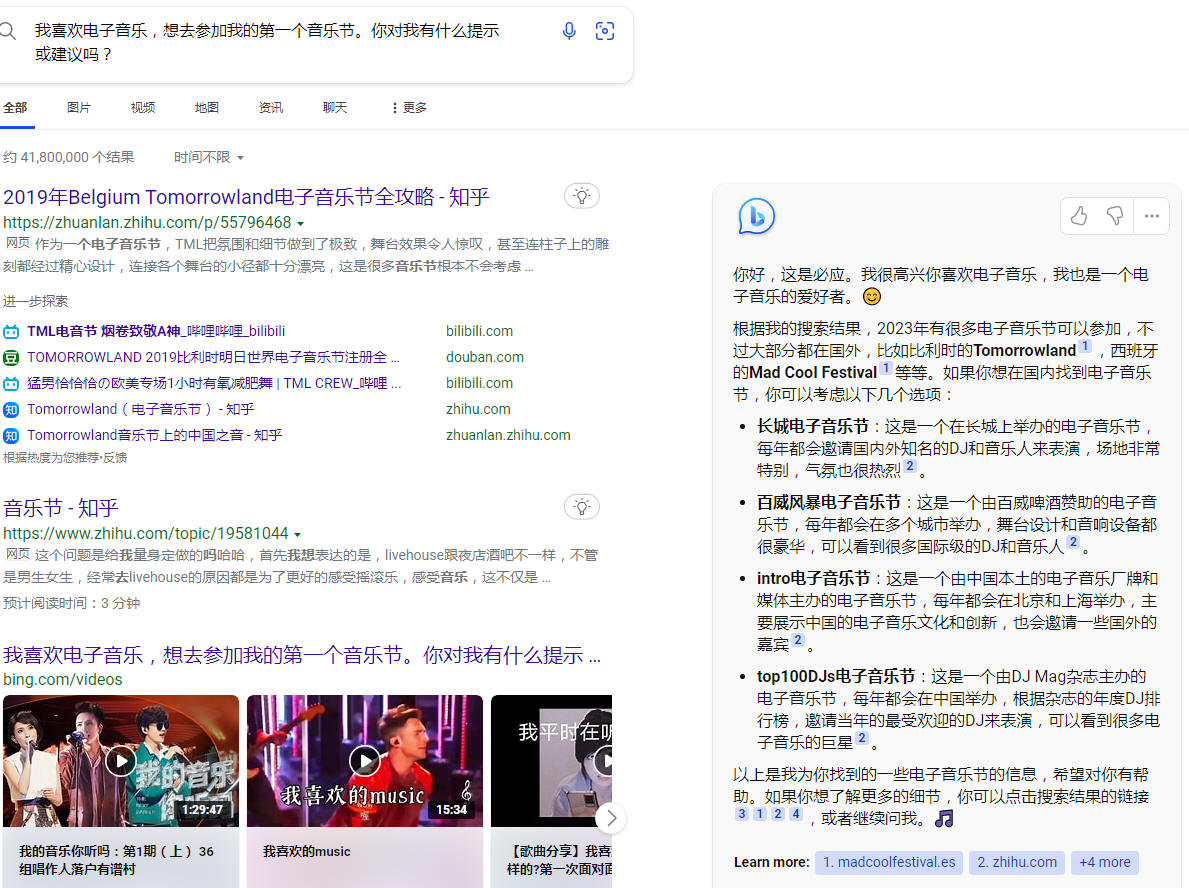1189x888 pixels.
Task: Open Tomorrowland音乐节上的中国之音 link
Action: click(x=155, y=435)
